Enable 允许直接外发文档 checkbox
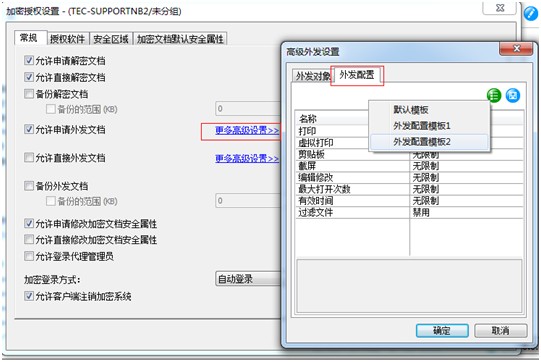541x362 pixels. click(29, 158)
